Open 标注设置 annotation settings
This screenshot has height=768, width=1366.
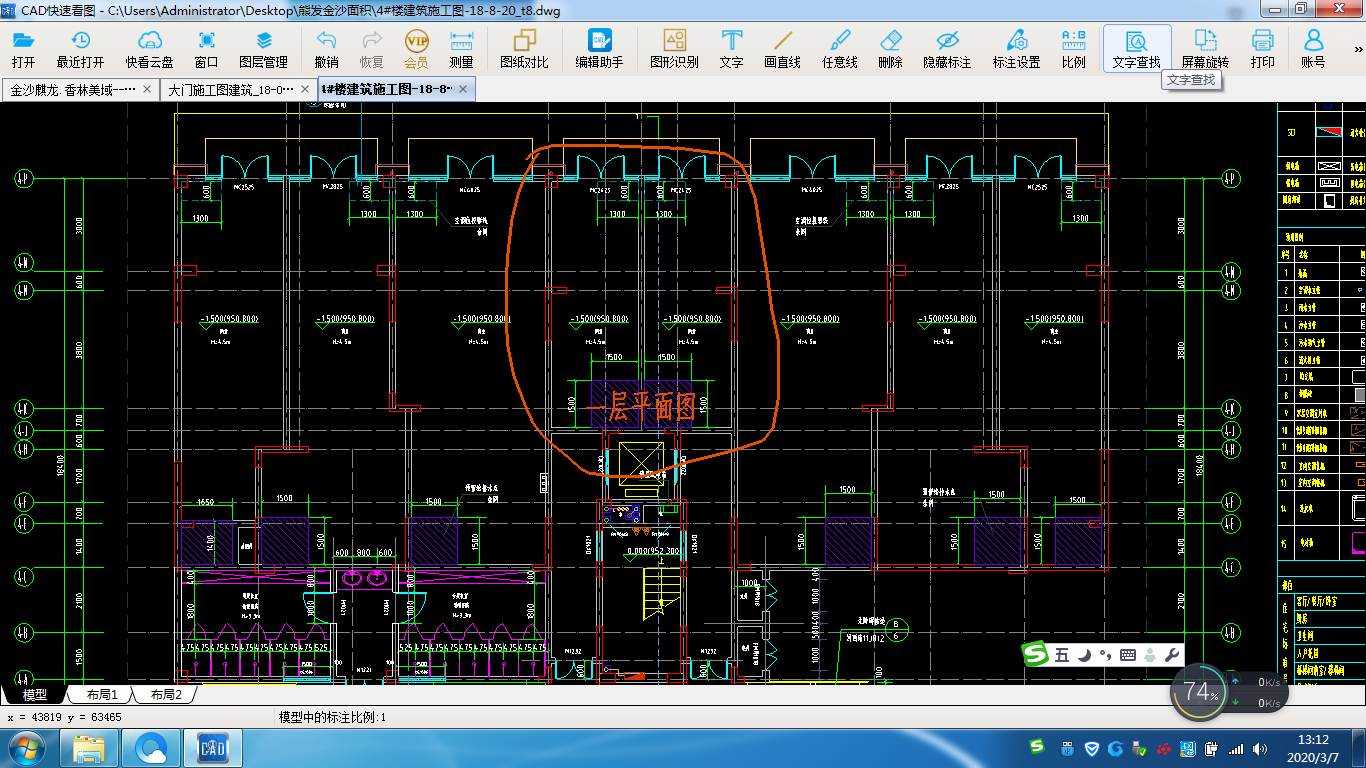1017,49
